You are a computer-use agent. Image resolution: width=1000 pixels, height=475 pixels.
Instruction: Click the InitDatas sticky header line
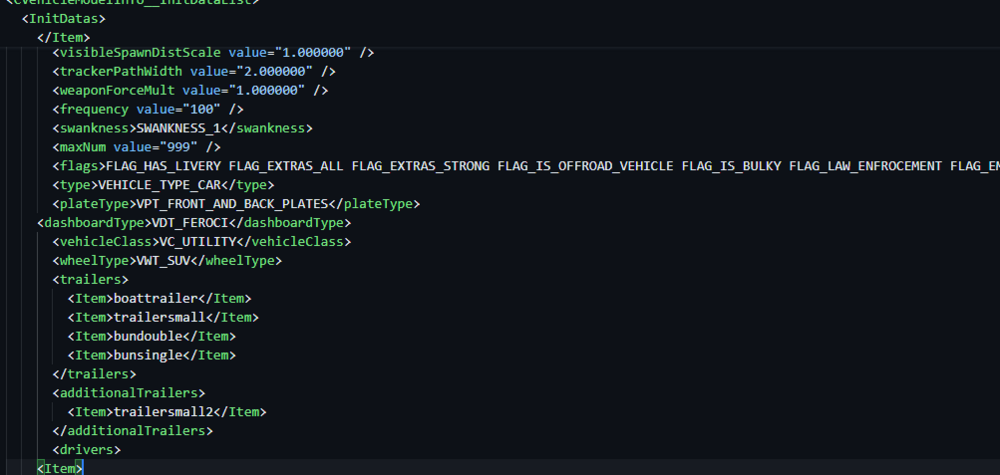(x=64, y=19)
